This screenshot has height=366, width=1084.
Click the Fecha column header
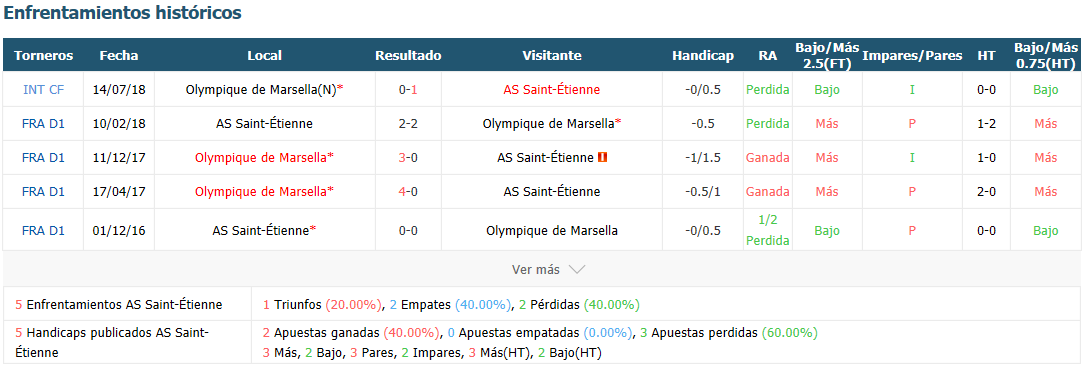pos(119,55)
